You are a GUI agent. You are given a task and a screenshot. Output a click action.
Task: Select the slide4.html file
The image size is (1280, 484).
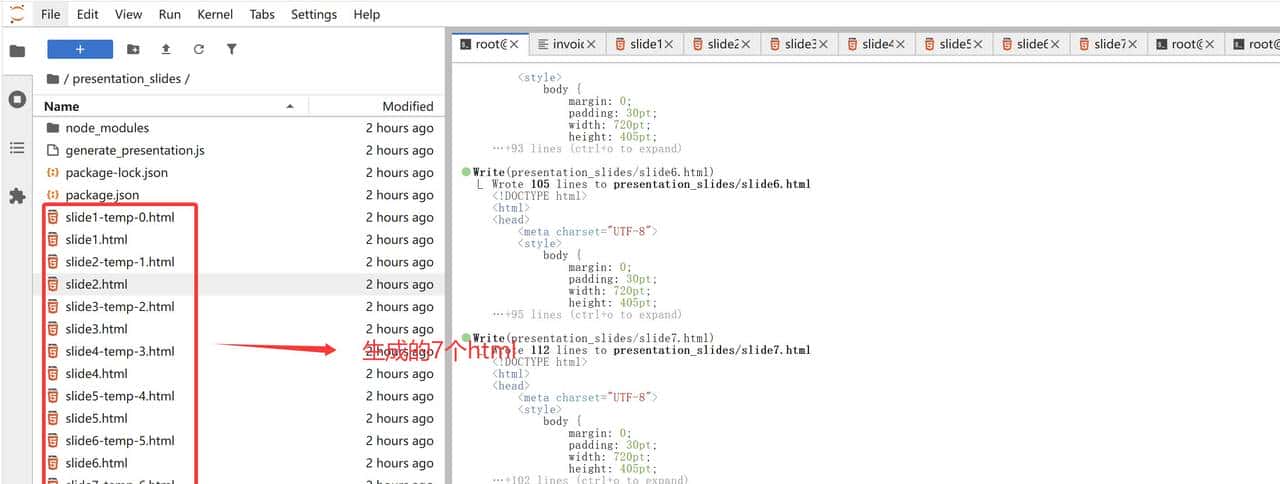[x=96, y=374]
